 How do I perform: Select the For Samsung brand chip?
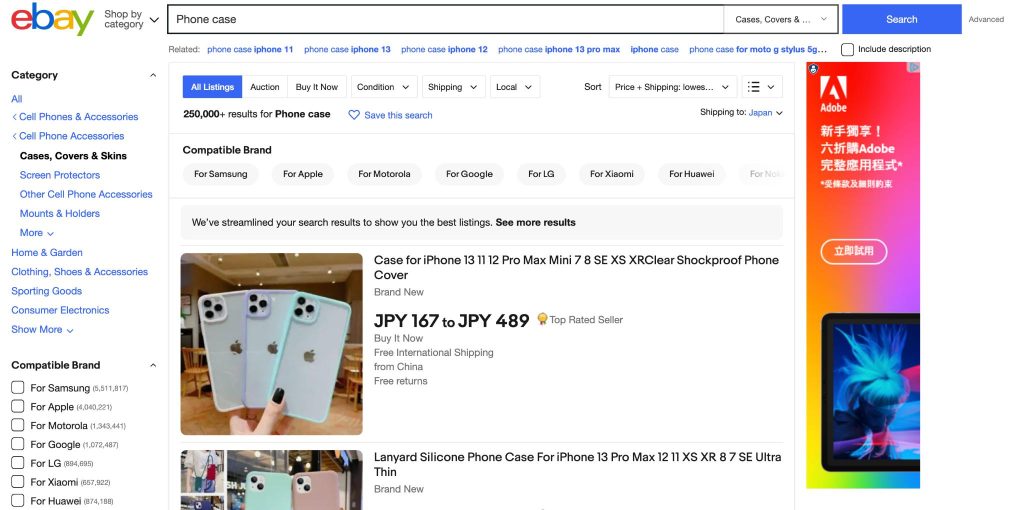[x=221, y=174]
